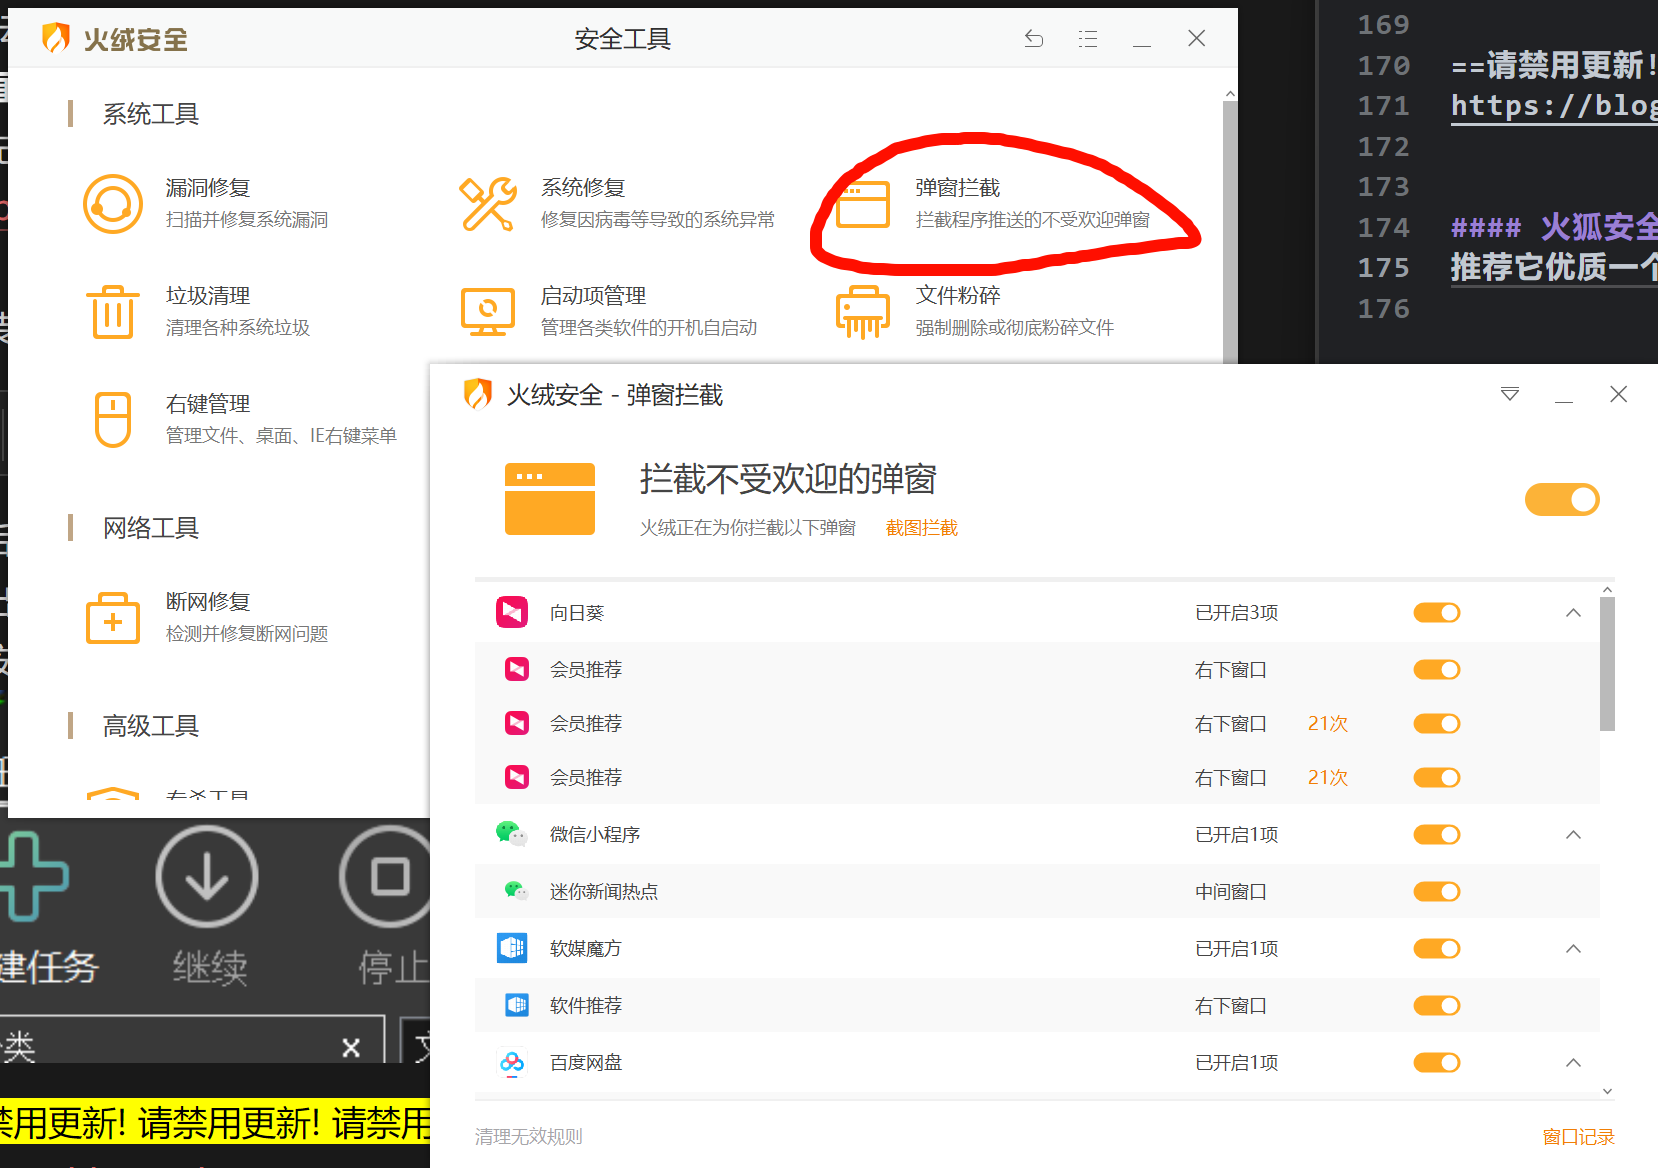Click the 已开启3项 status text
Viewport: 1658px width, 1168px height.
pyautogui.click(x=1236, y=612)
